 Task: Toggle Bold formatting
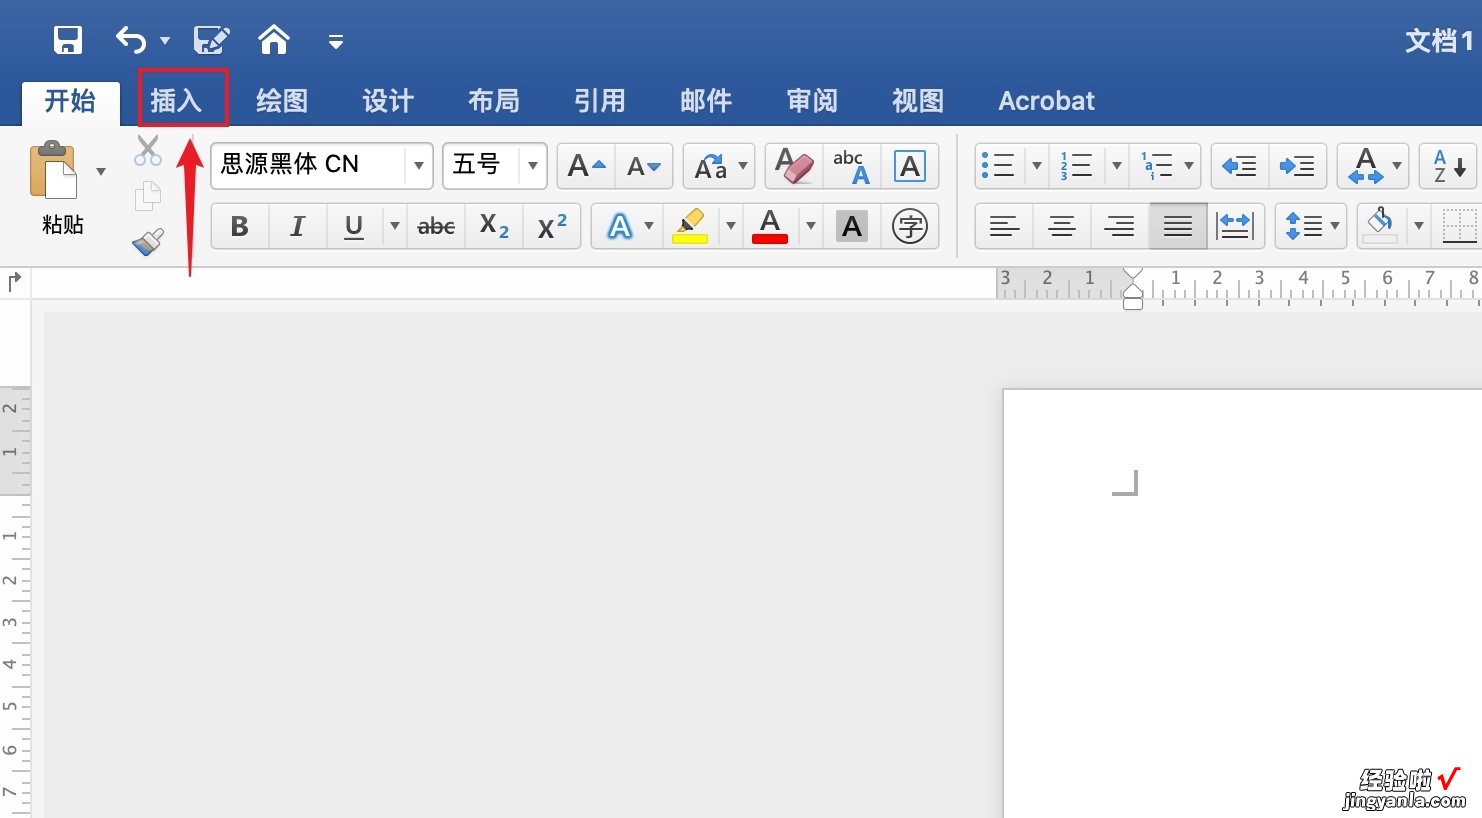pos(240,227)
